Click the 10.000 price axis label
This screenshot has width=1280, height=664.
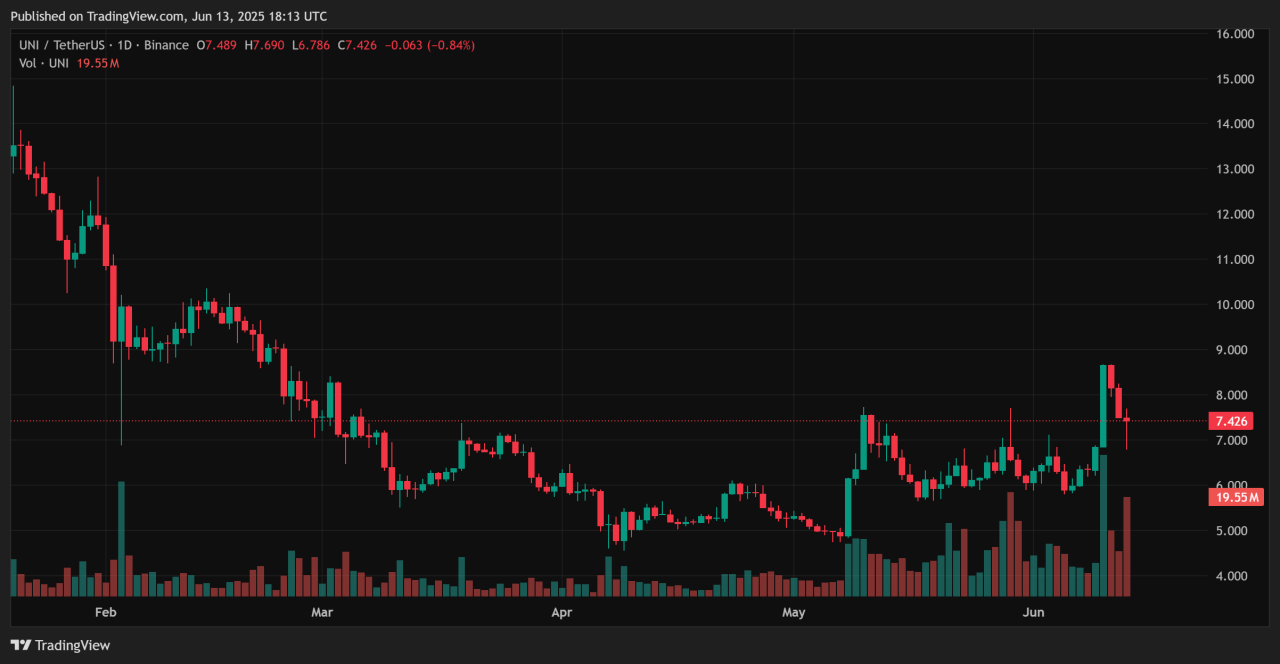coord(1235,305)
